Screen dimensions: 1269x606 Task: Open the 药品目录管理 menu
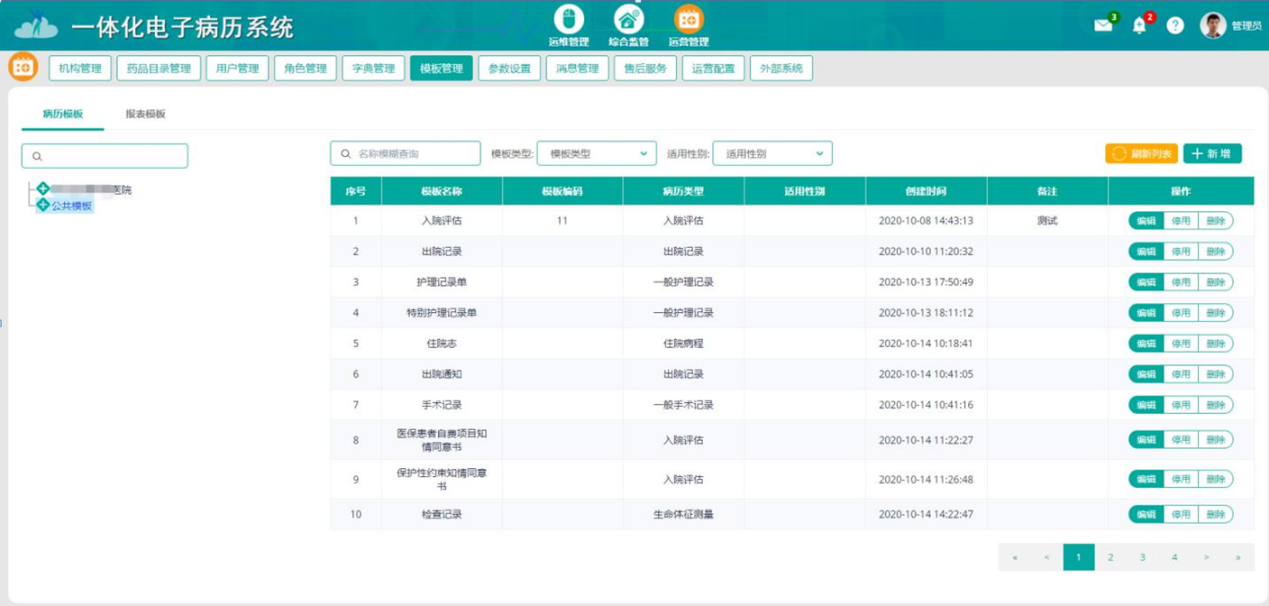point(158,68)
